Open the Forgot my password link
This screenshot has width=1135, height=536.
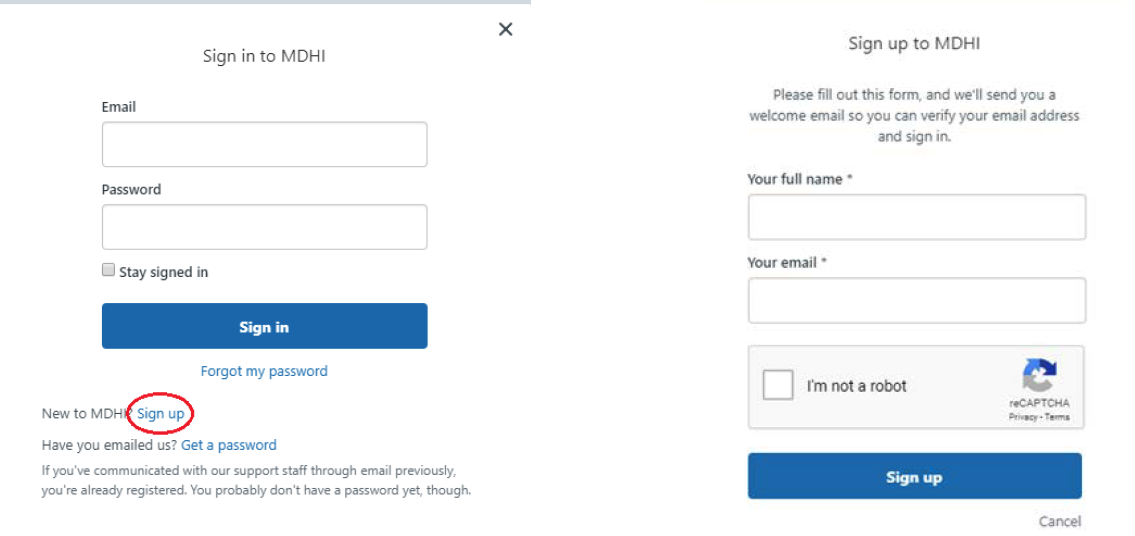(264, 371)
